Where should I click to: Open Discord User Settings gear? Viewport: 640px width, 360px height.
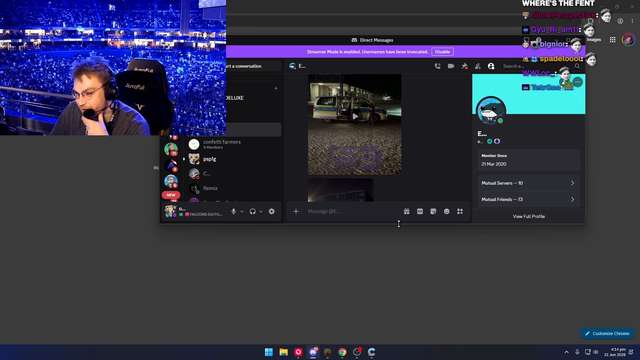(x=271, y=211)
